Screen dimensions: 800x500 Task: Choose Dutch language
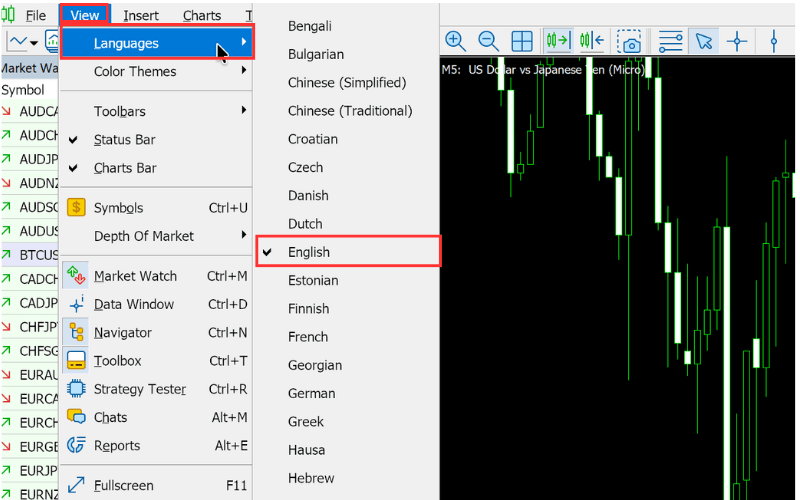tap(305, 223)
